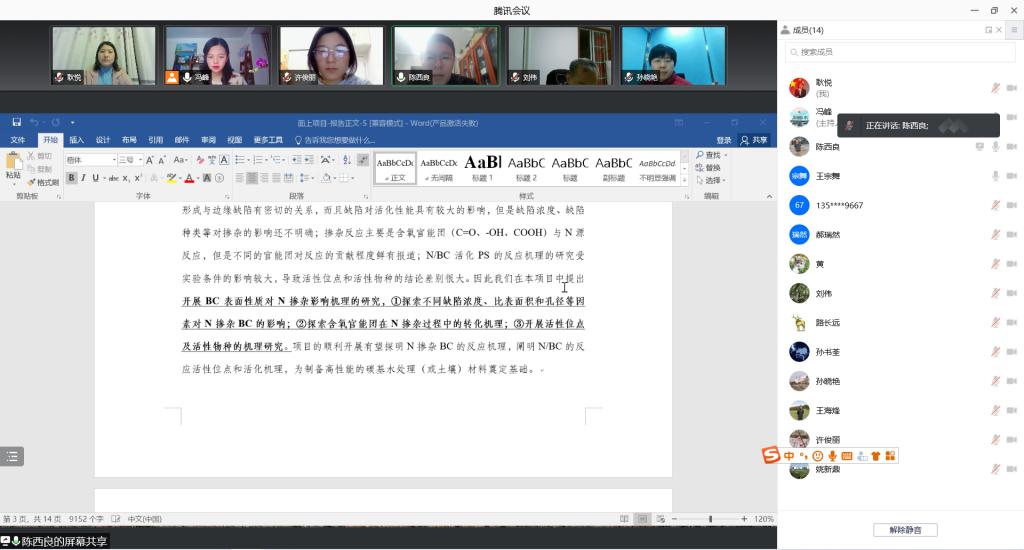Expand the styles gallery more arrow
Viewport: 1024px width, 550px height.
pos(685,181)
